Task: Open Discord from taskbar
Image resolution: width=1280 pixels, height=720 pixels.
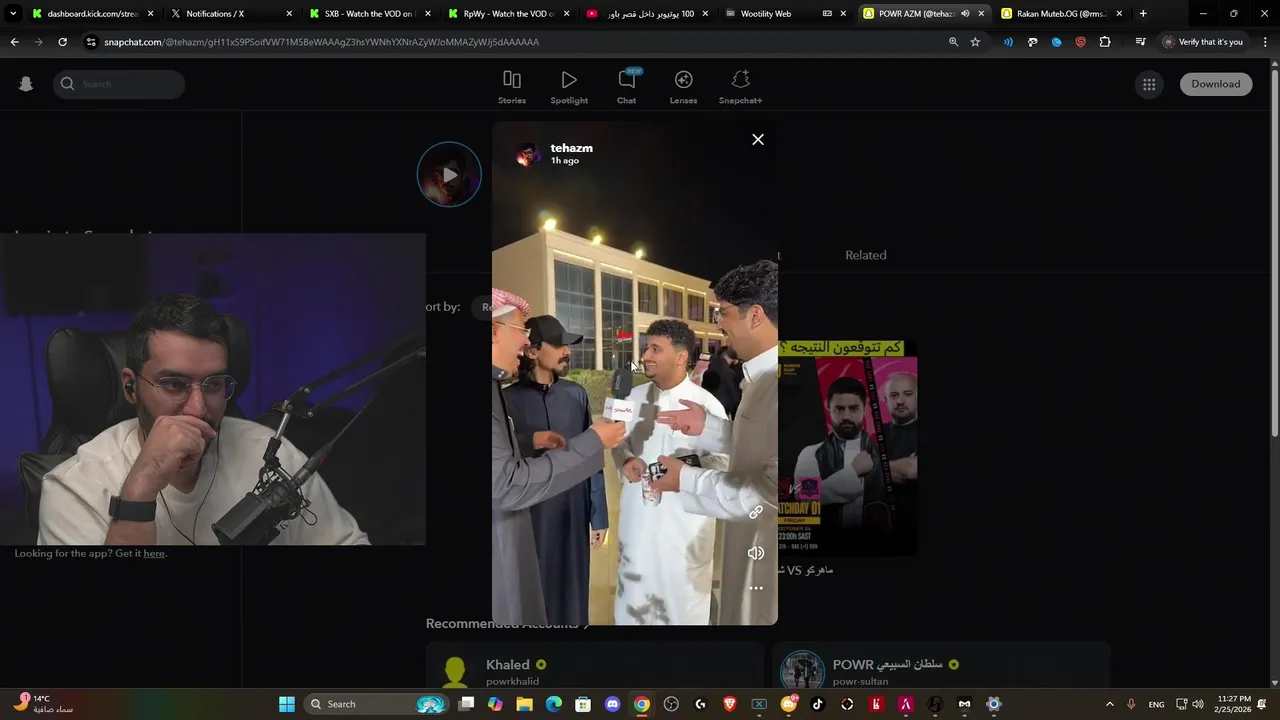Action: pos(612,704)
